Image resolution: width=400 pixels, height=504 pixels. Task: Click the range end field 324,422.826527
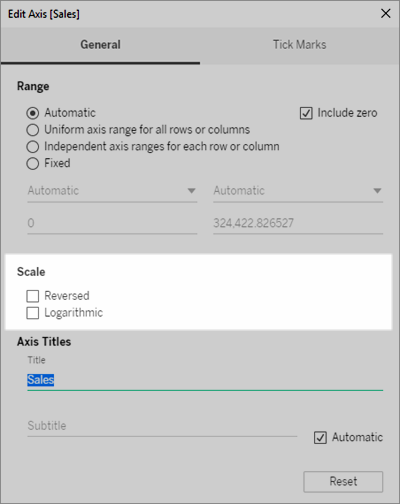(298, 223)
